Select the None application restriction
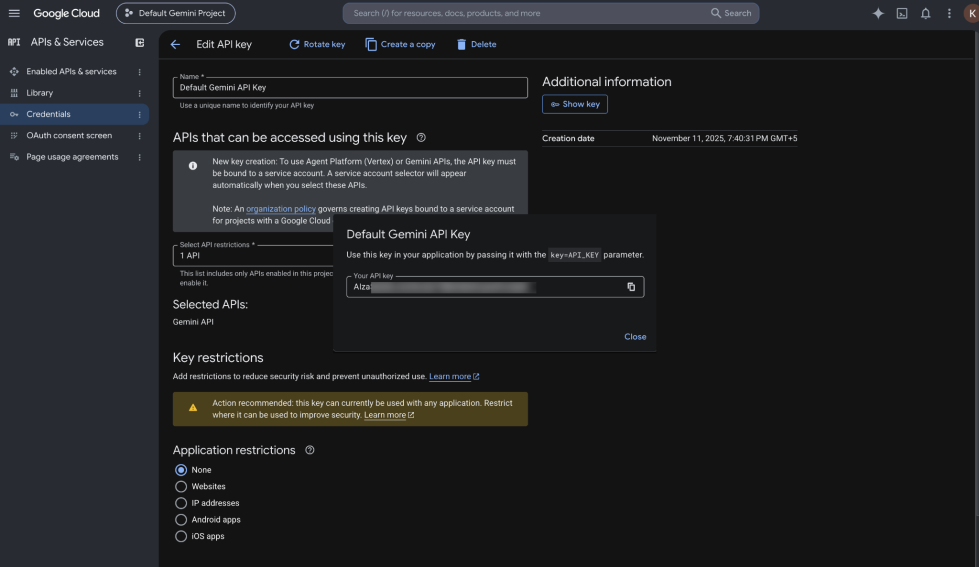The image size is (979, 567). click(x=181, y=470)
